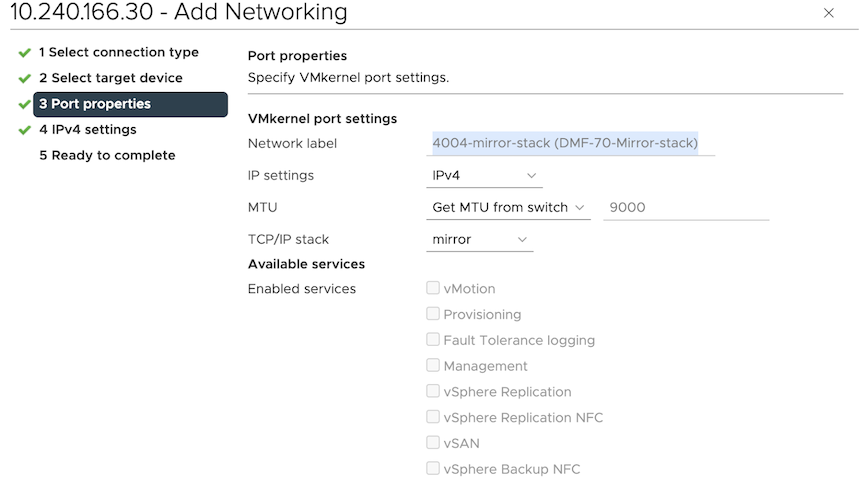Toggle the vSphere Backup NFC checkbox

pyautogui.click(x=433, y=468)
